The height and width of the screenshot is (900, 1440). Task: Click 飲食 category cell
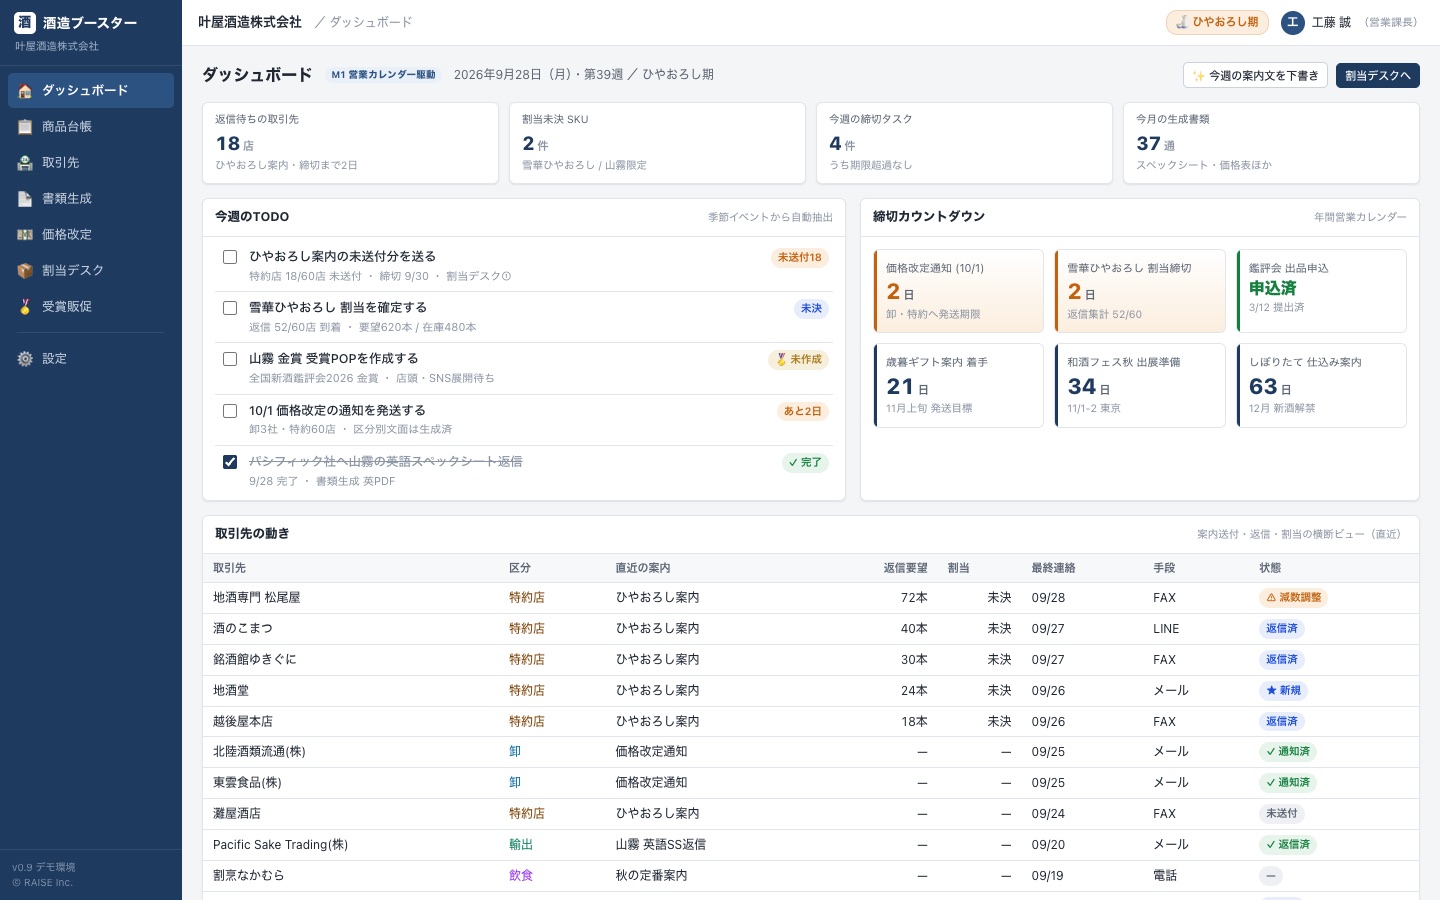[521, 876]
